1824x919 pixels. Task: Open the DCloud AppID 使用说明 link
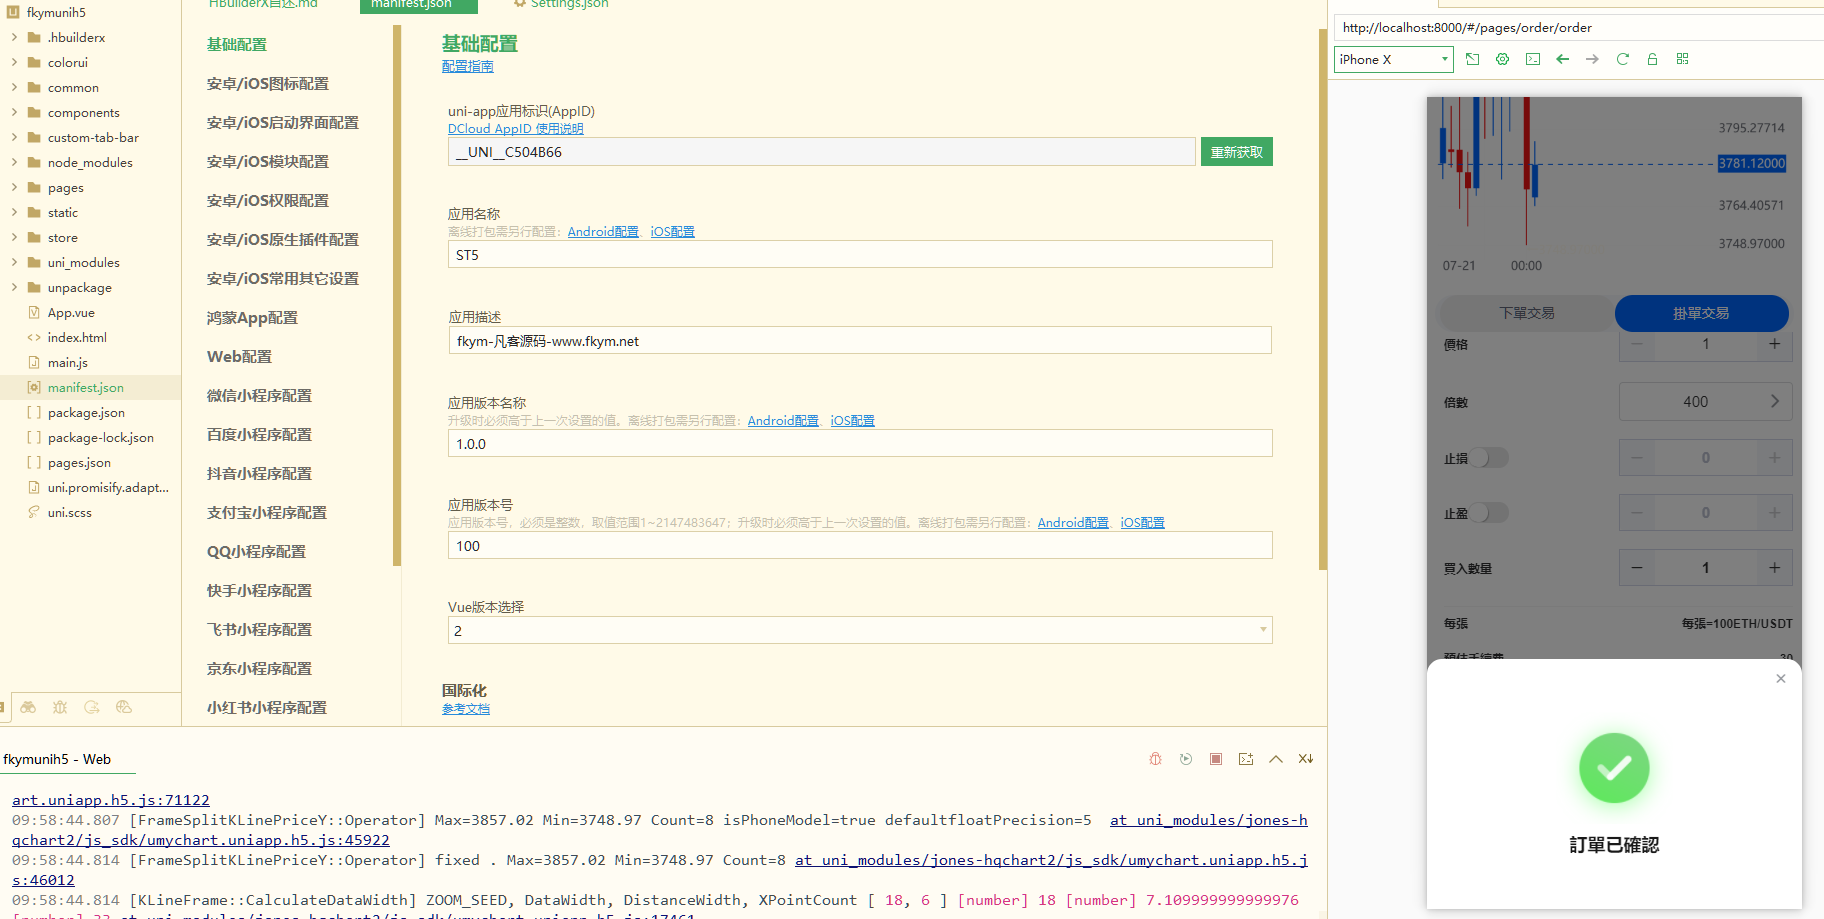515,129
